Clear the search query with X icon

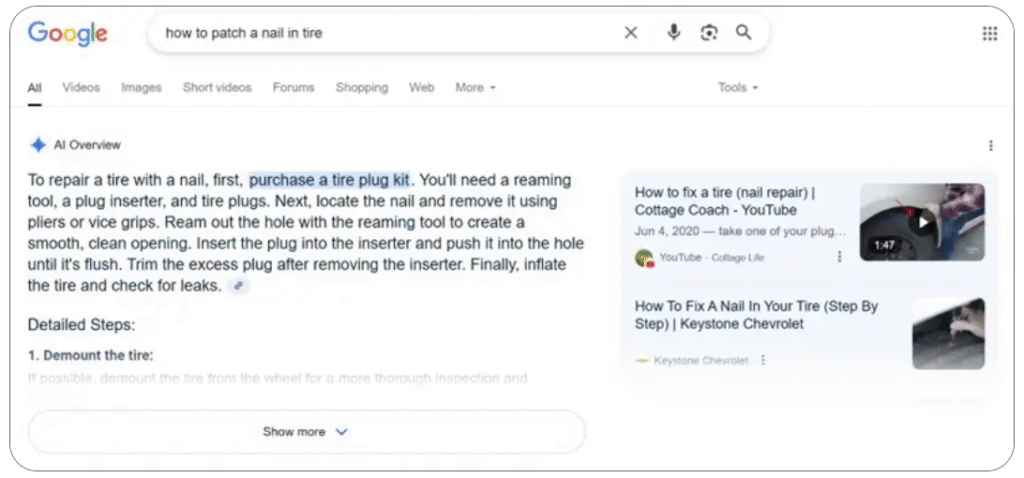(631, 33)
